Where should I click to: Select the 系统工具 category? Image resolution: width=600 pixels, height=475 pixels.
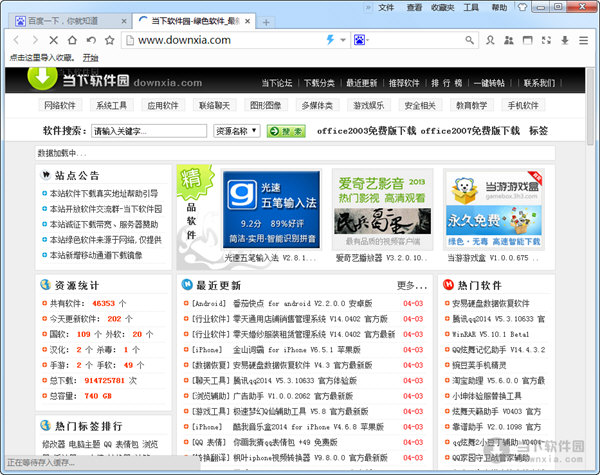[x=111, y=105]
